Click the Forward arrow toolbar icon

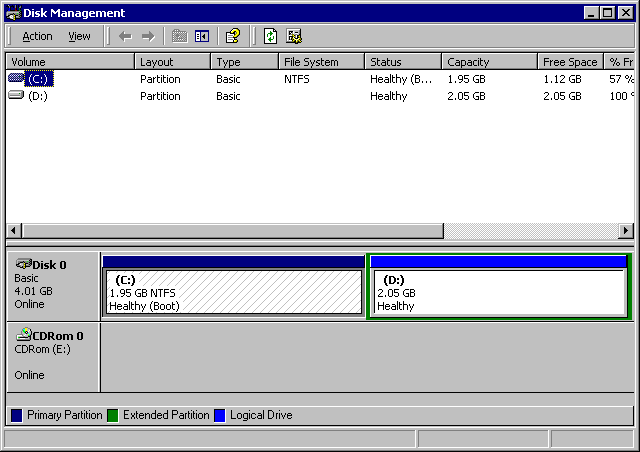[148, 36]
